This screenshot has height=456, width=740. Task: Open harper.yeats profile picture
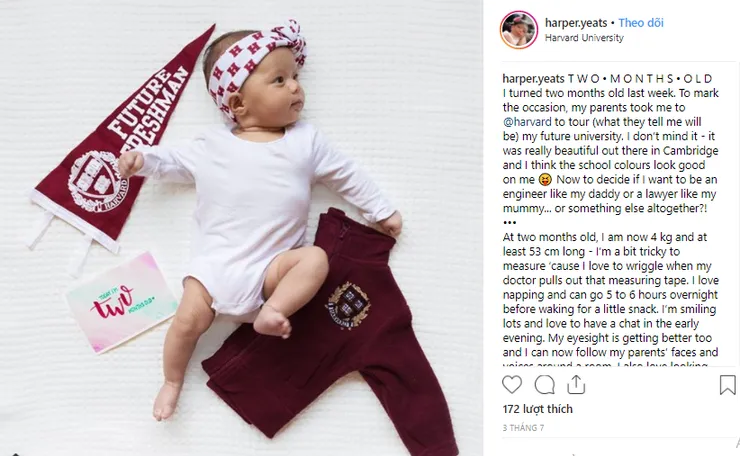pyautogui.click(x=519, y=30)
